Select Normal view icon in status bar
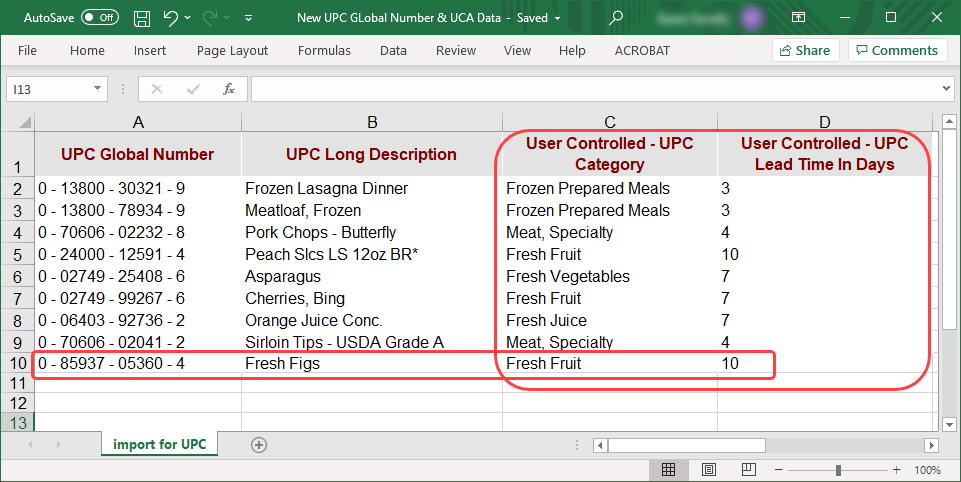Viewport: 961px width, 482px height. tap(668, 469)
